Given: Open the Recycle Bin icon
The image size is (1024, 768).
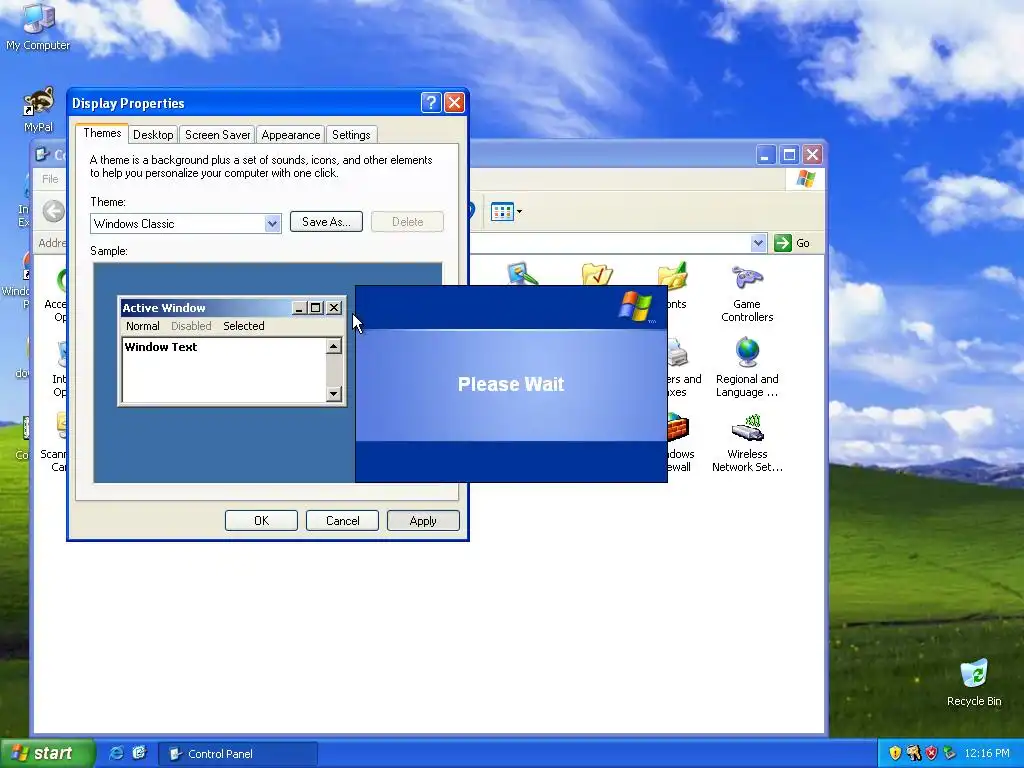Looking at the screenshot, I should tap(974, 683).
